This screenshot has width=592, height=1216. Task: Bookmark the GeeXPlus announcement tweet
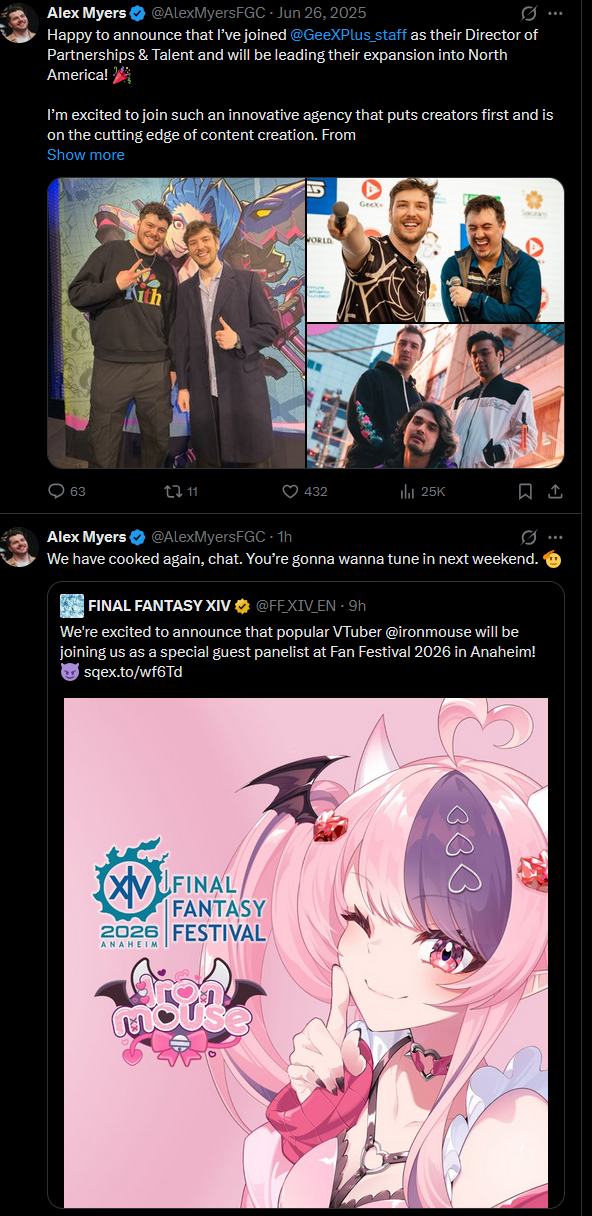pyautogui.click(x=525, y=491)
